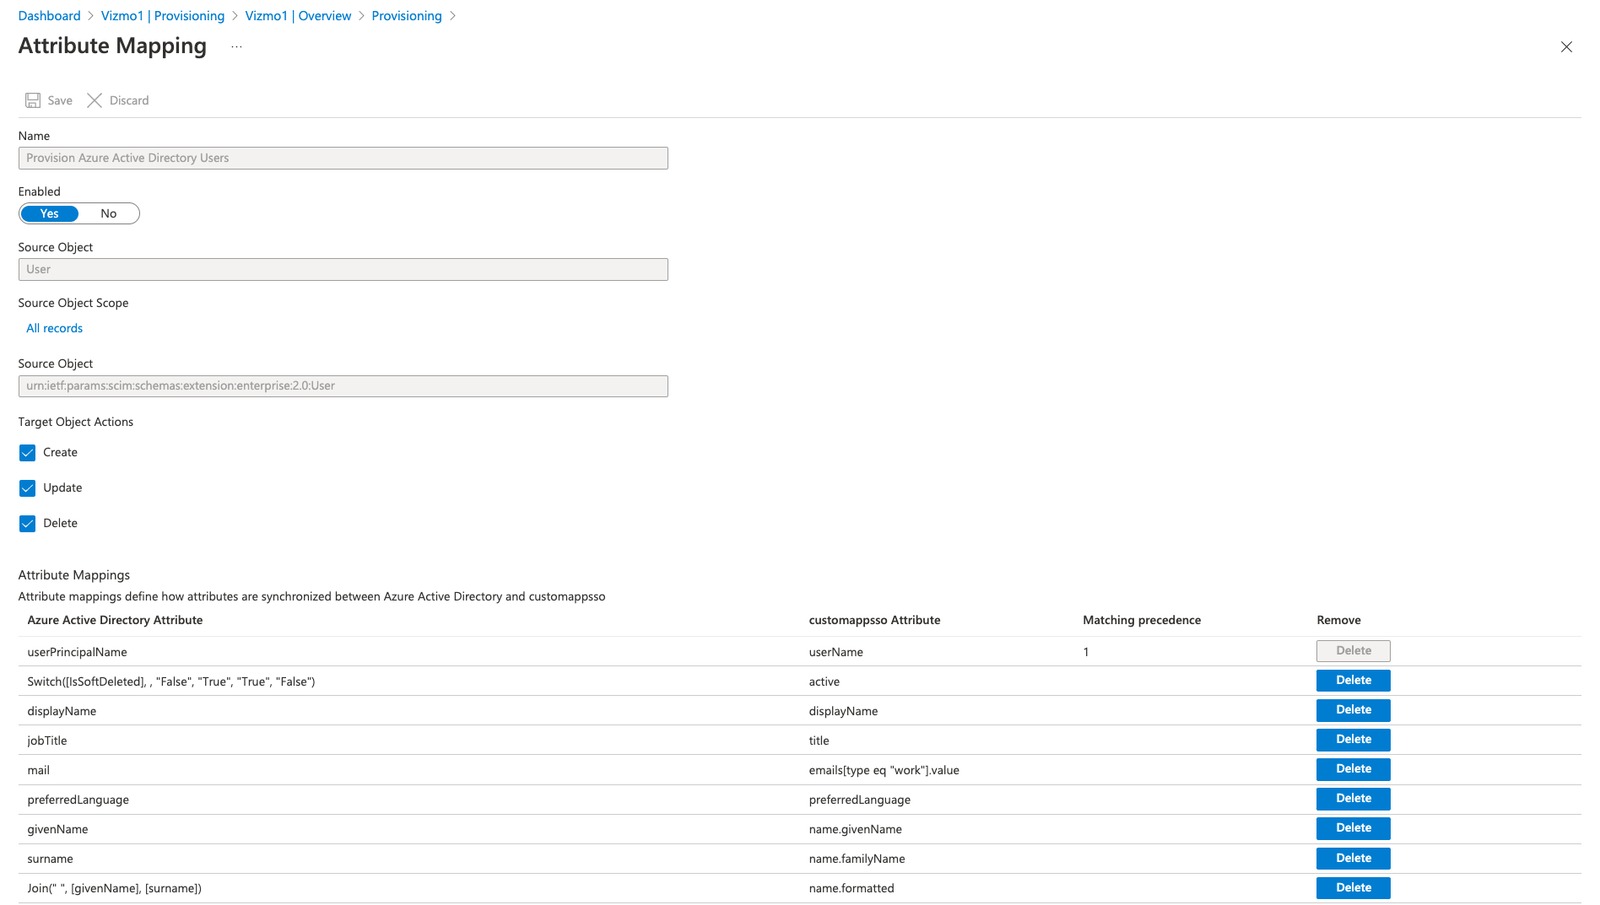
Task: Click the name.givenName target attribute
Action: pos(855,829)
